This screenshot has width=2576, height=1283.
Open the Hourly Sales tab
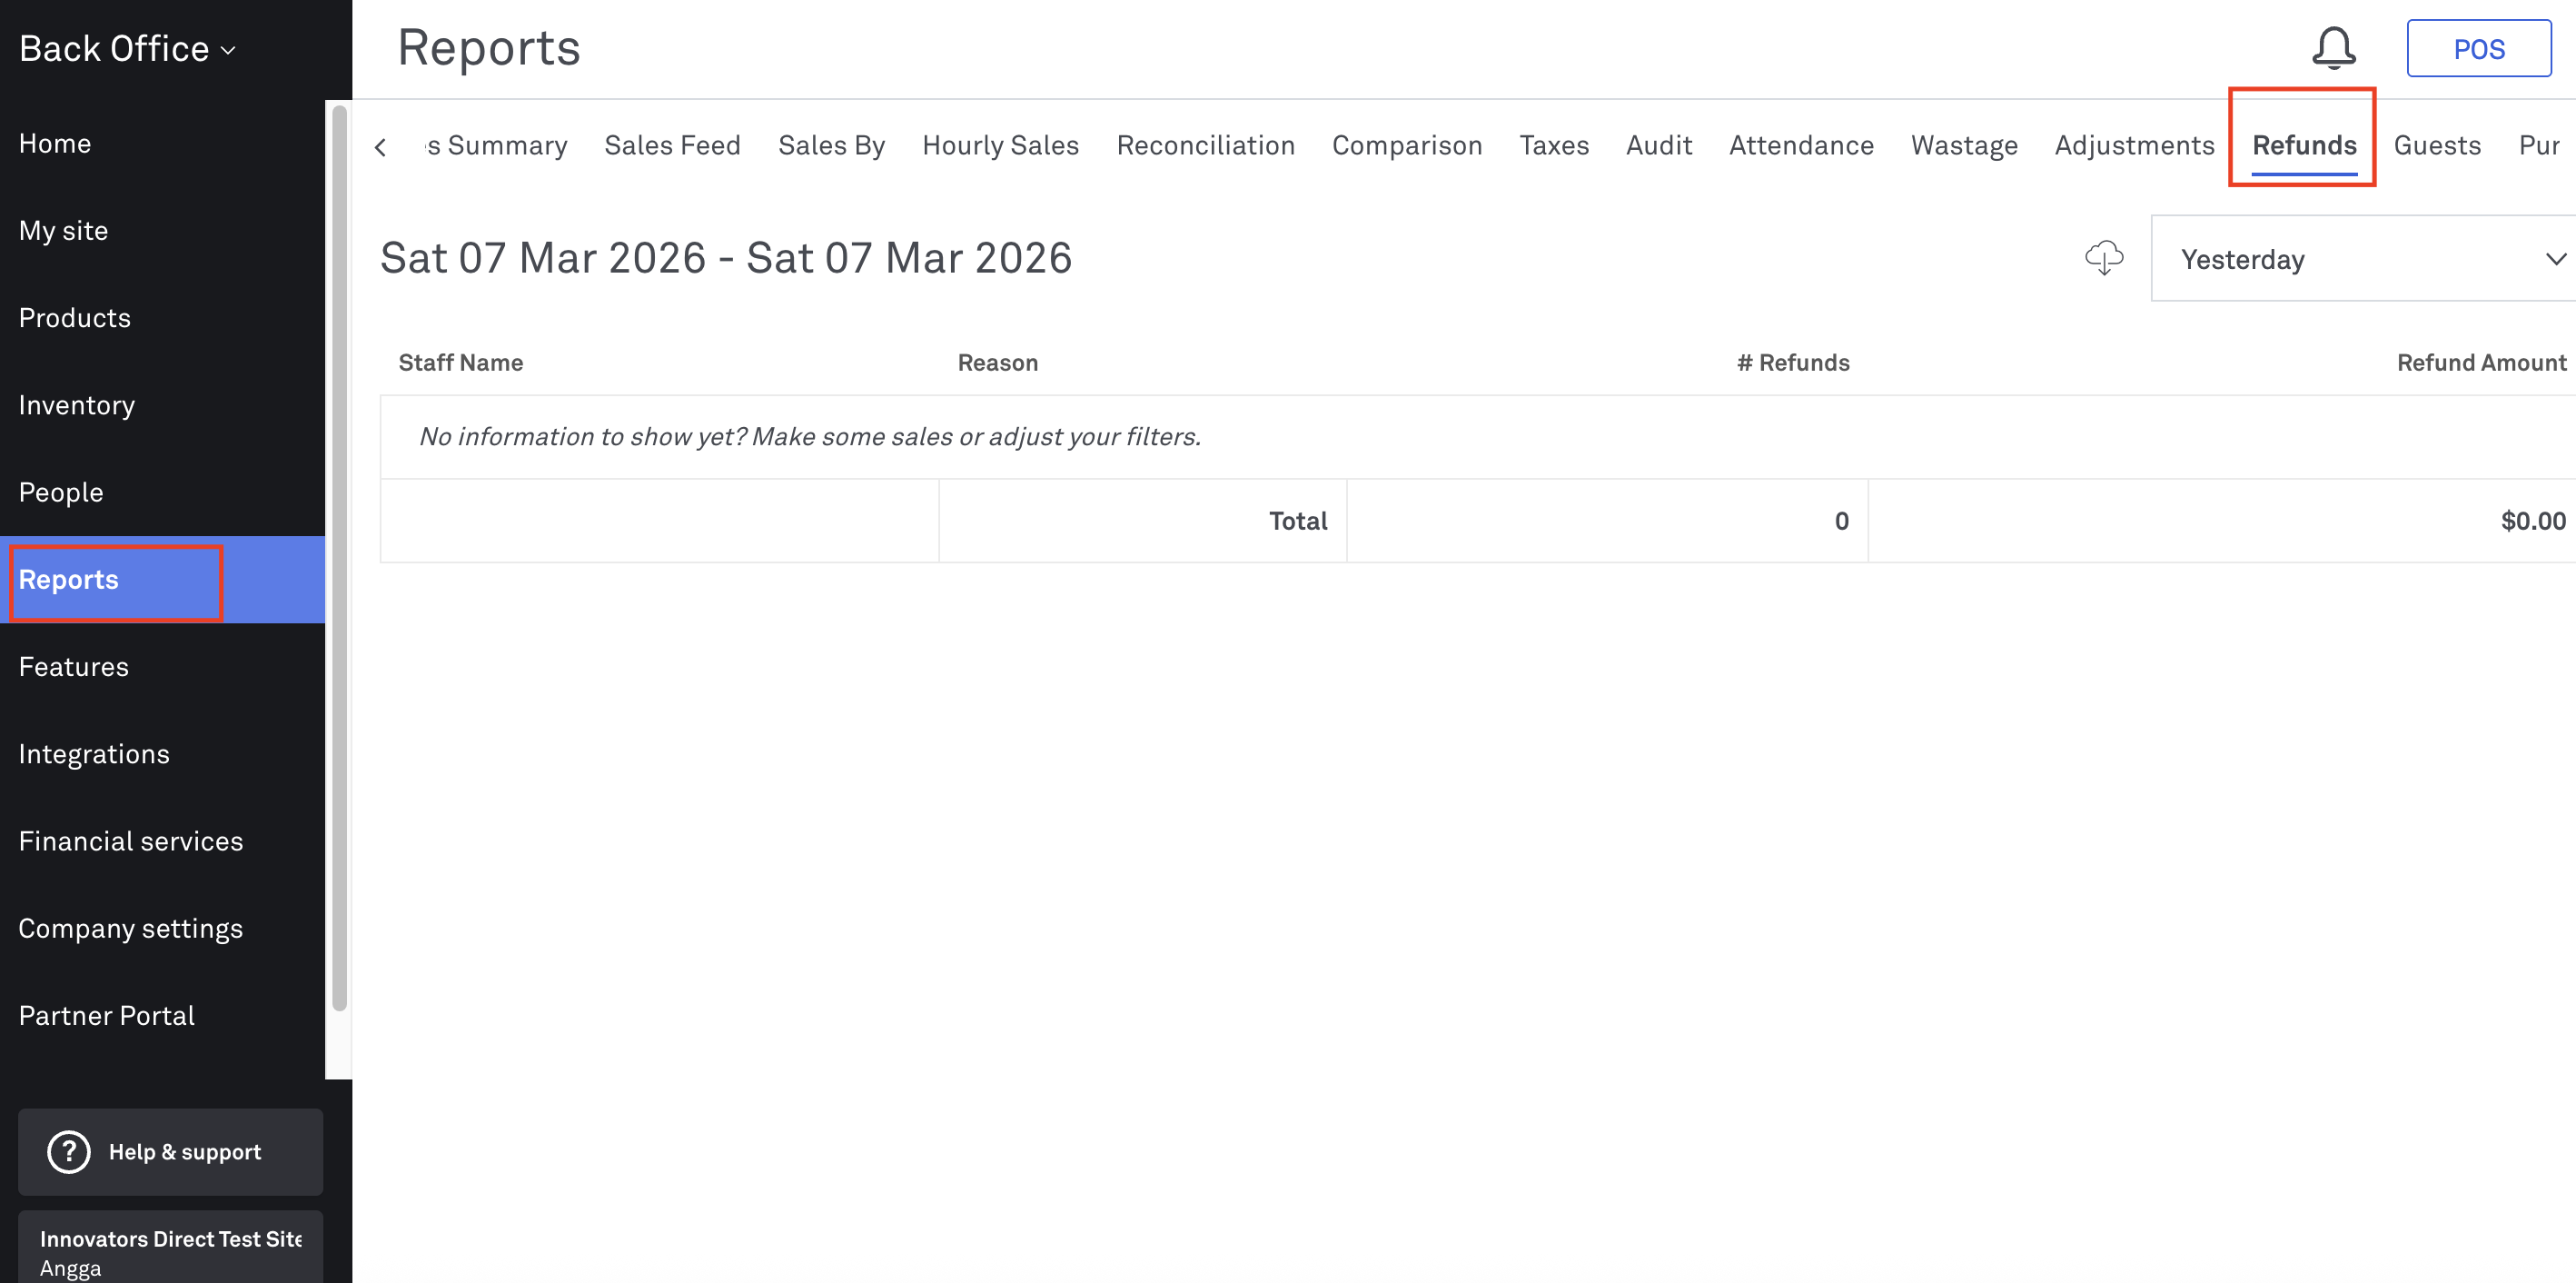pyautogui.click(x=1000, y=145)
